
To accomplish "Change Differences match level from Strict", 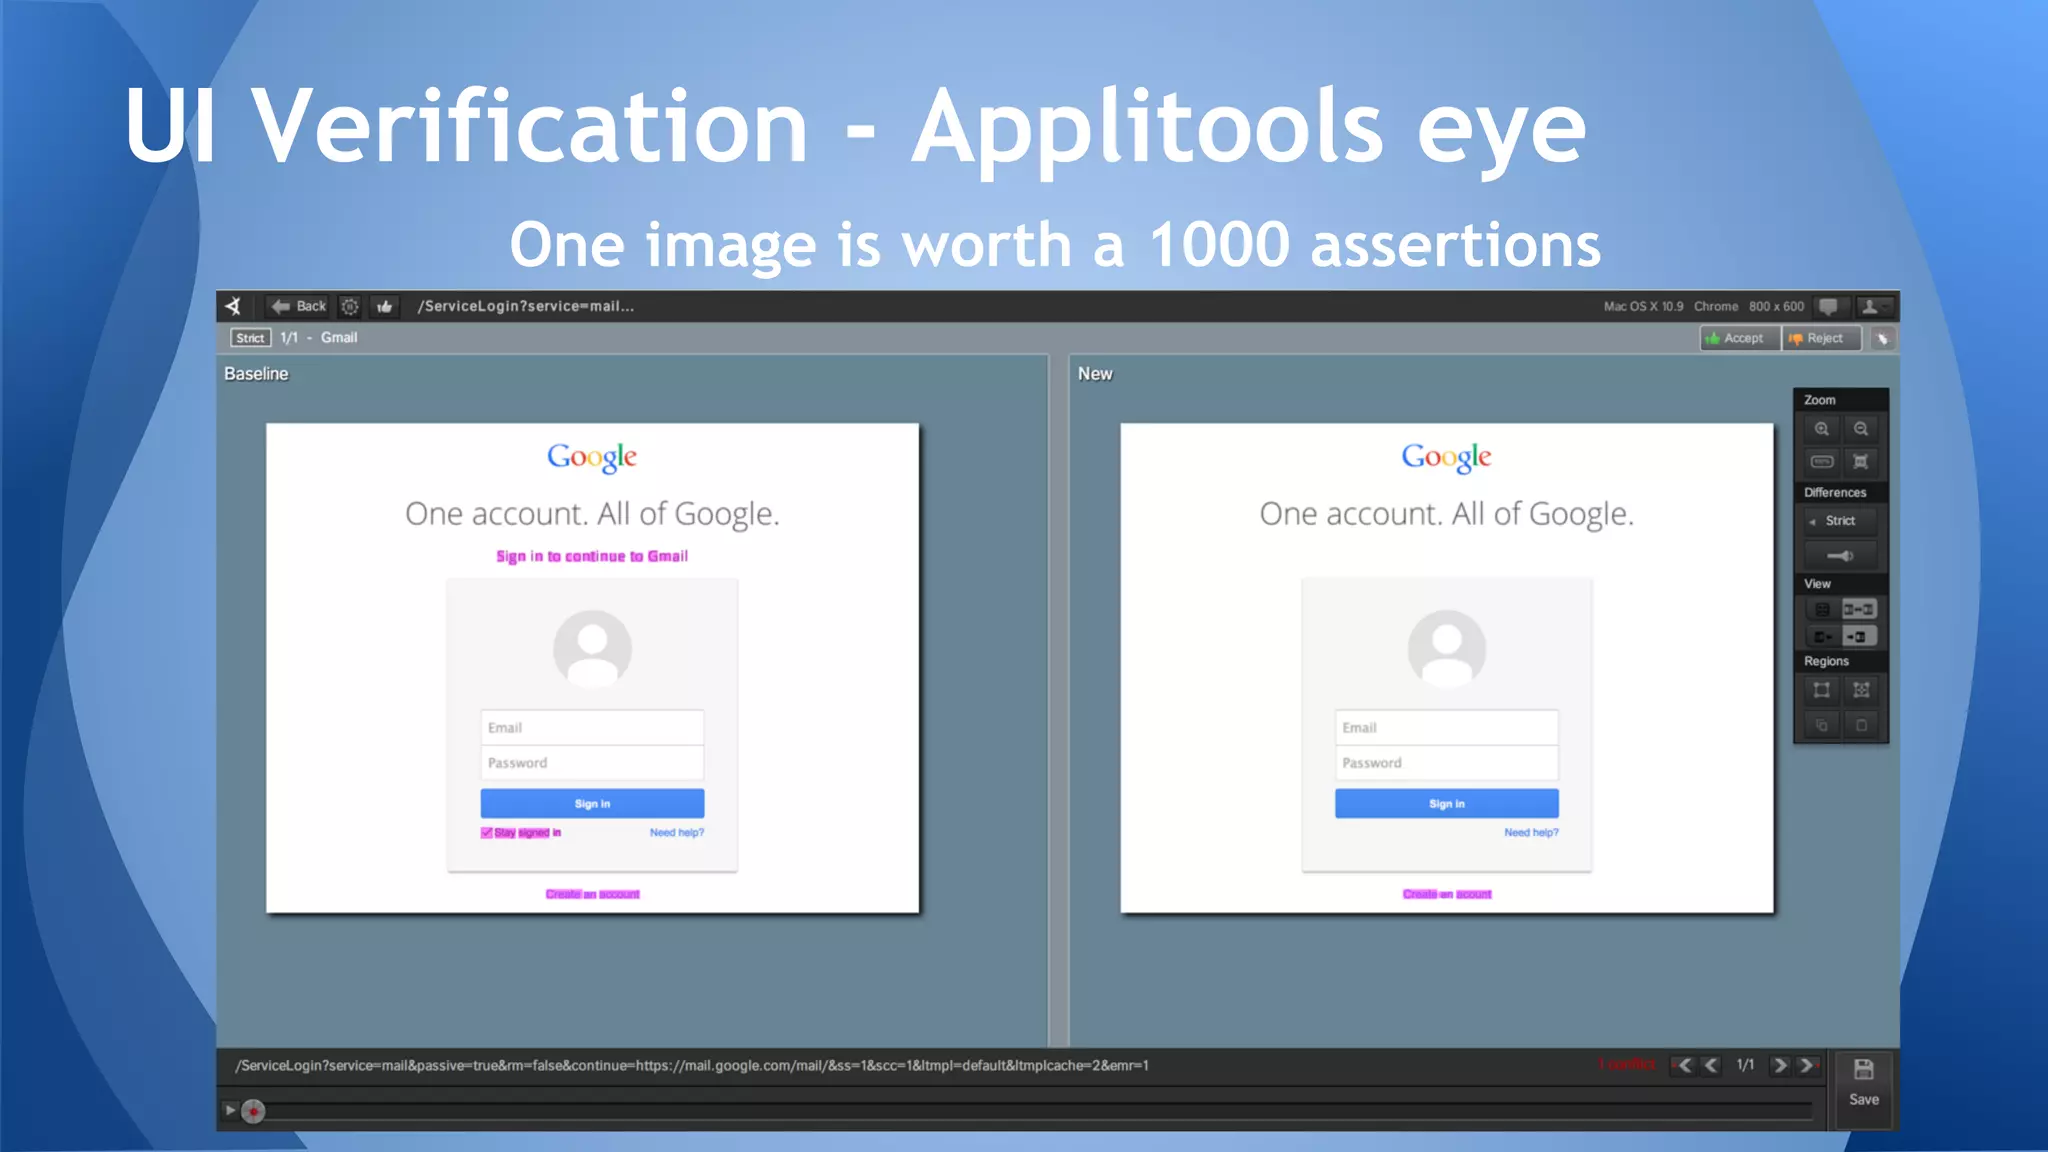I will pos(1841,521).
